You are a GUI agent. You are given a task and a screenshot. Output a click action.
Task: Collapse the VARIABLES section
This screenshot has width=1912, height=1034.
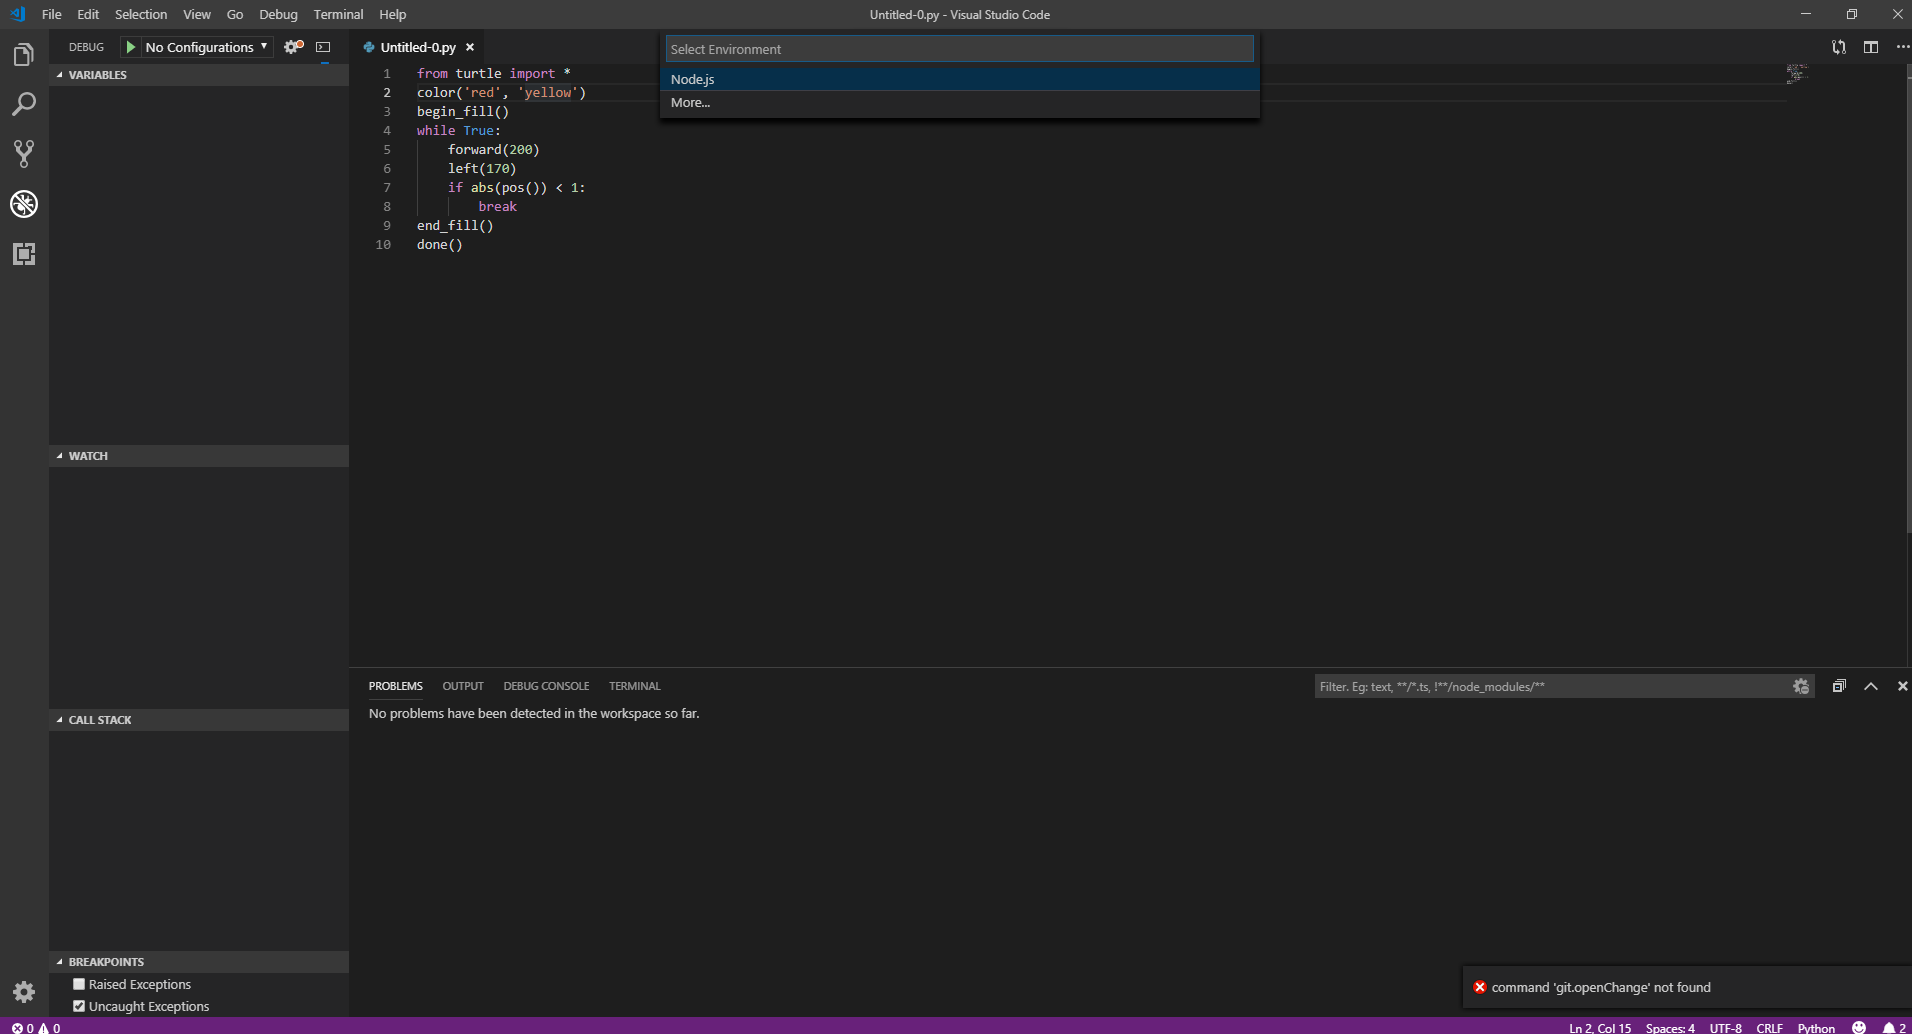click(199, 75)
